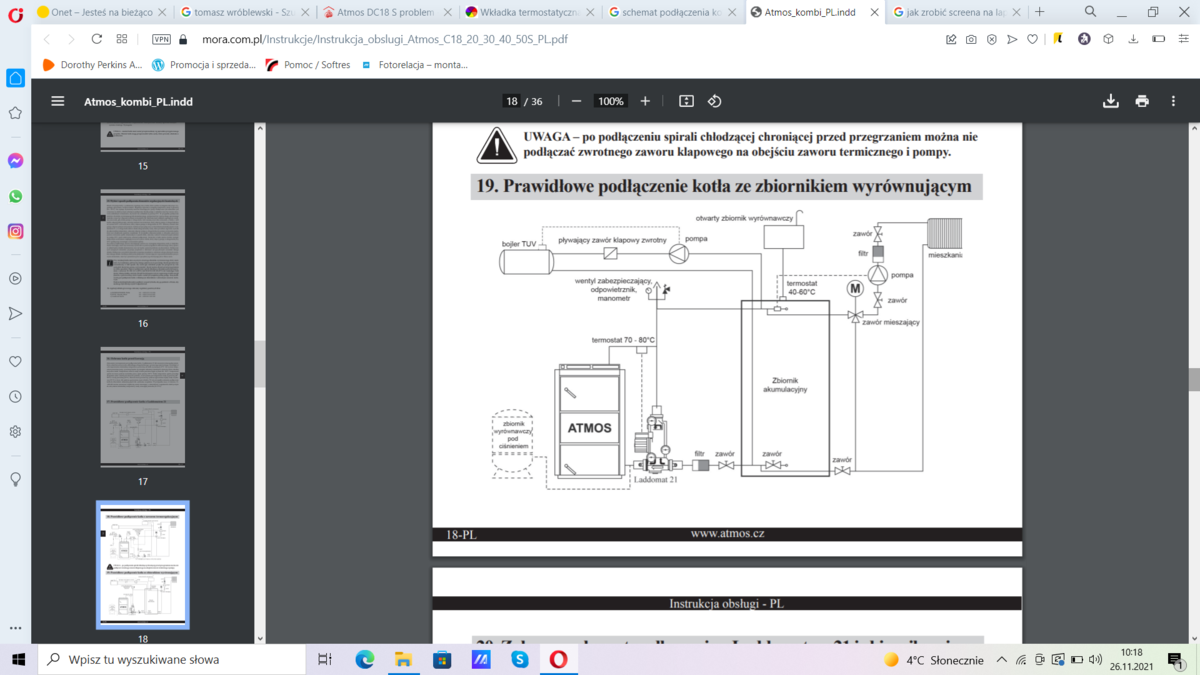
Task: Open Instagram in the Opera sidebar
Action: [16, 231]
